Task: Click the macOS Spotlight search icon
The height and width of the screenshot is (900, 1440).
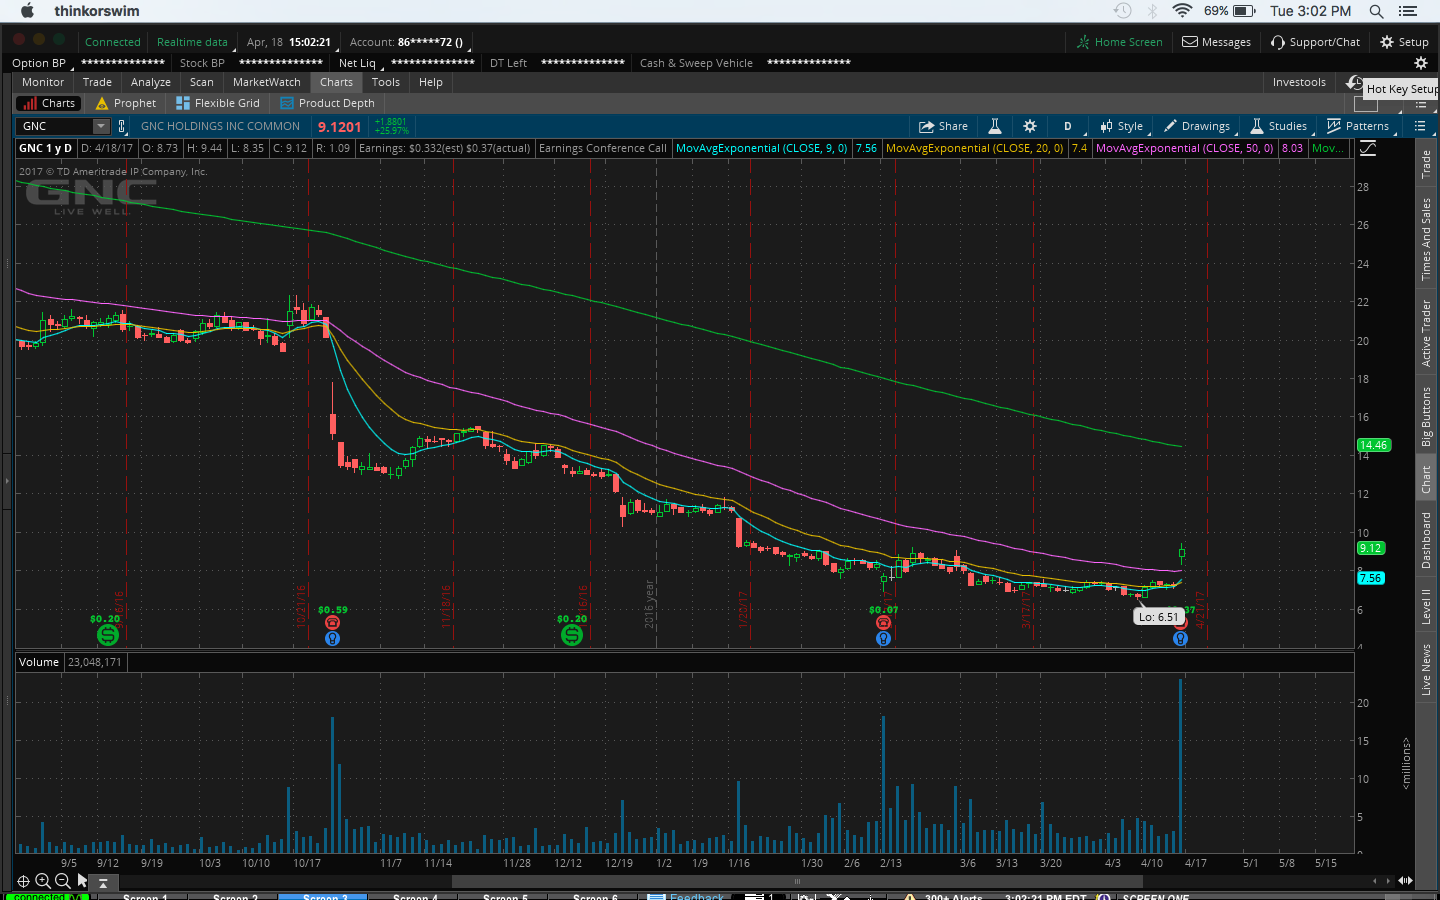Action: point(1376,11)
